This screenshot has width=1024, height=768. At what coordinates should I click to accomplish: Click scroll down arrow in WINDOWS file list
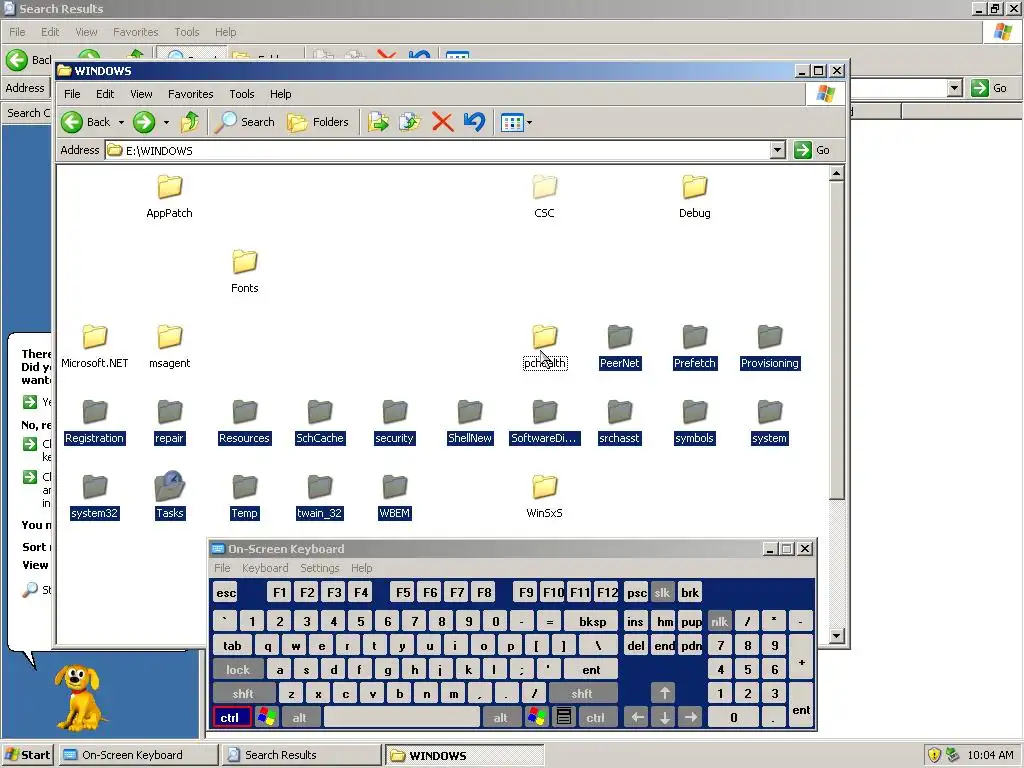pos(837,635)
